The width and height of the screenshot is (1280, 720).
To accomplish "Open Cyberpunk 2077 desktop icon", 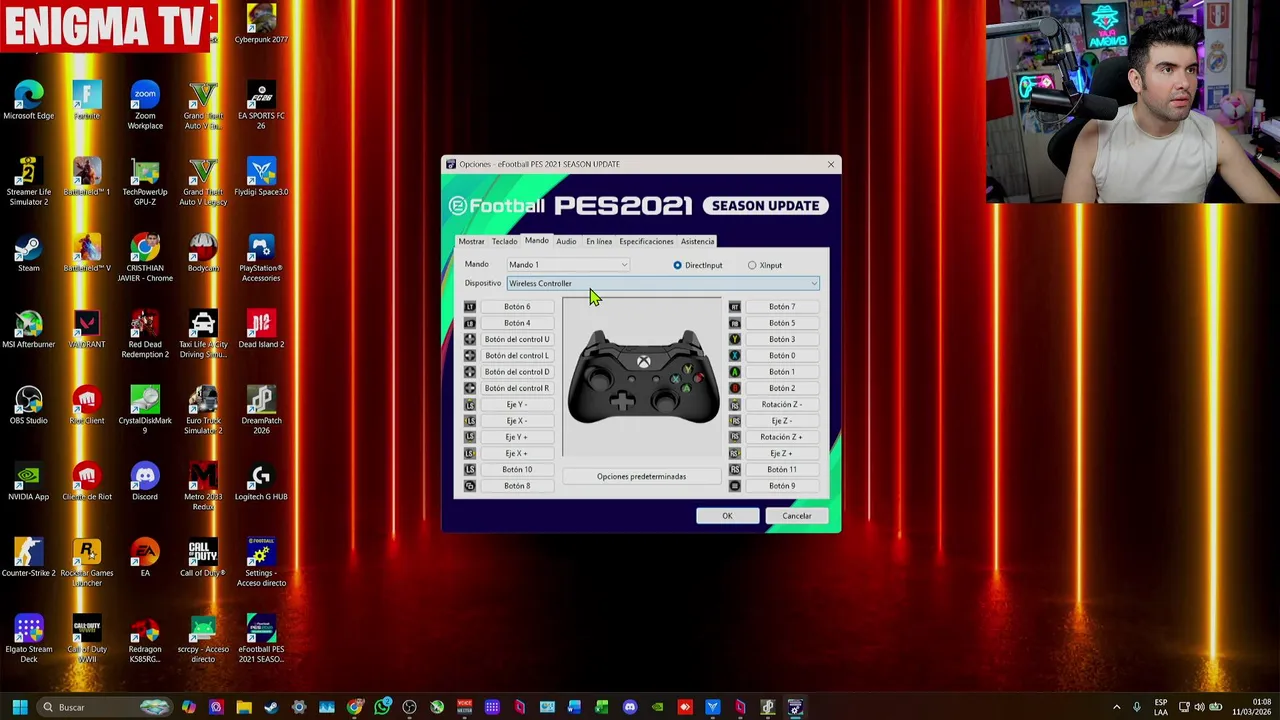I will coord(261,25).
